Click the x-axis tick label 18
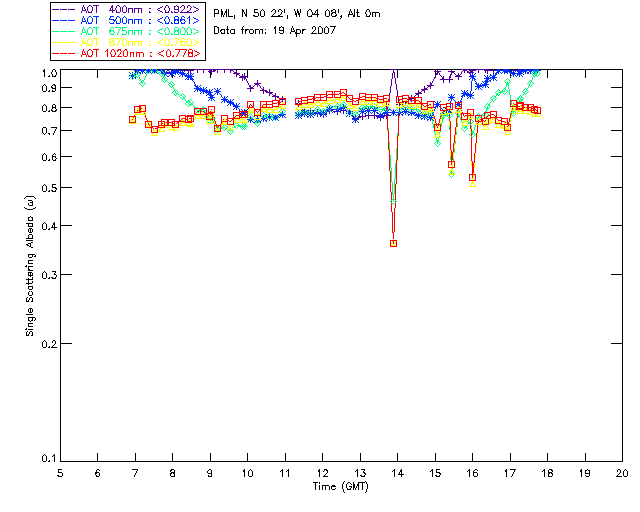The image size is (640, 512). pyautogui.click(x=547, y=473)
